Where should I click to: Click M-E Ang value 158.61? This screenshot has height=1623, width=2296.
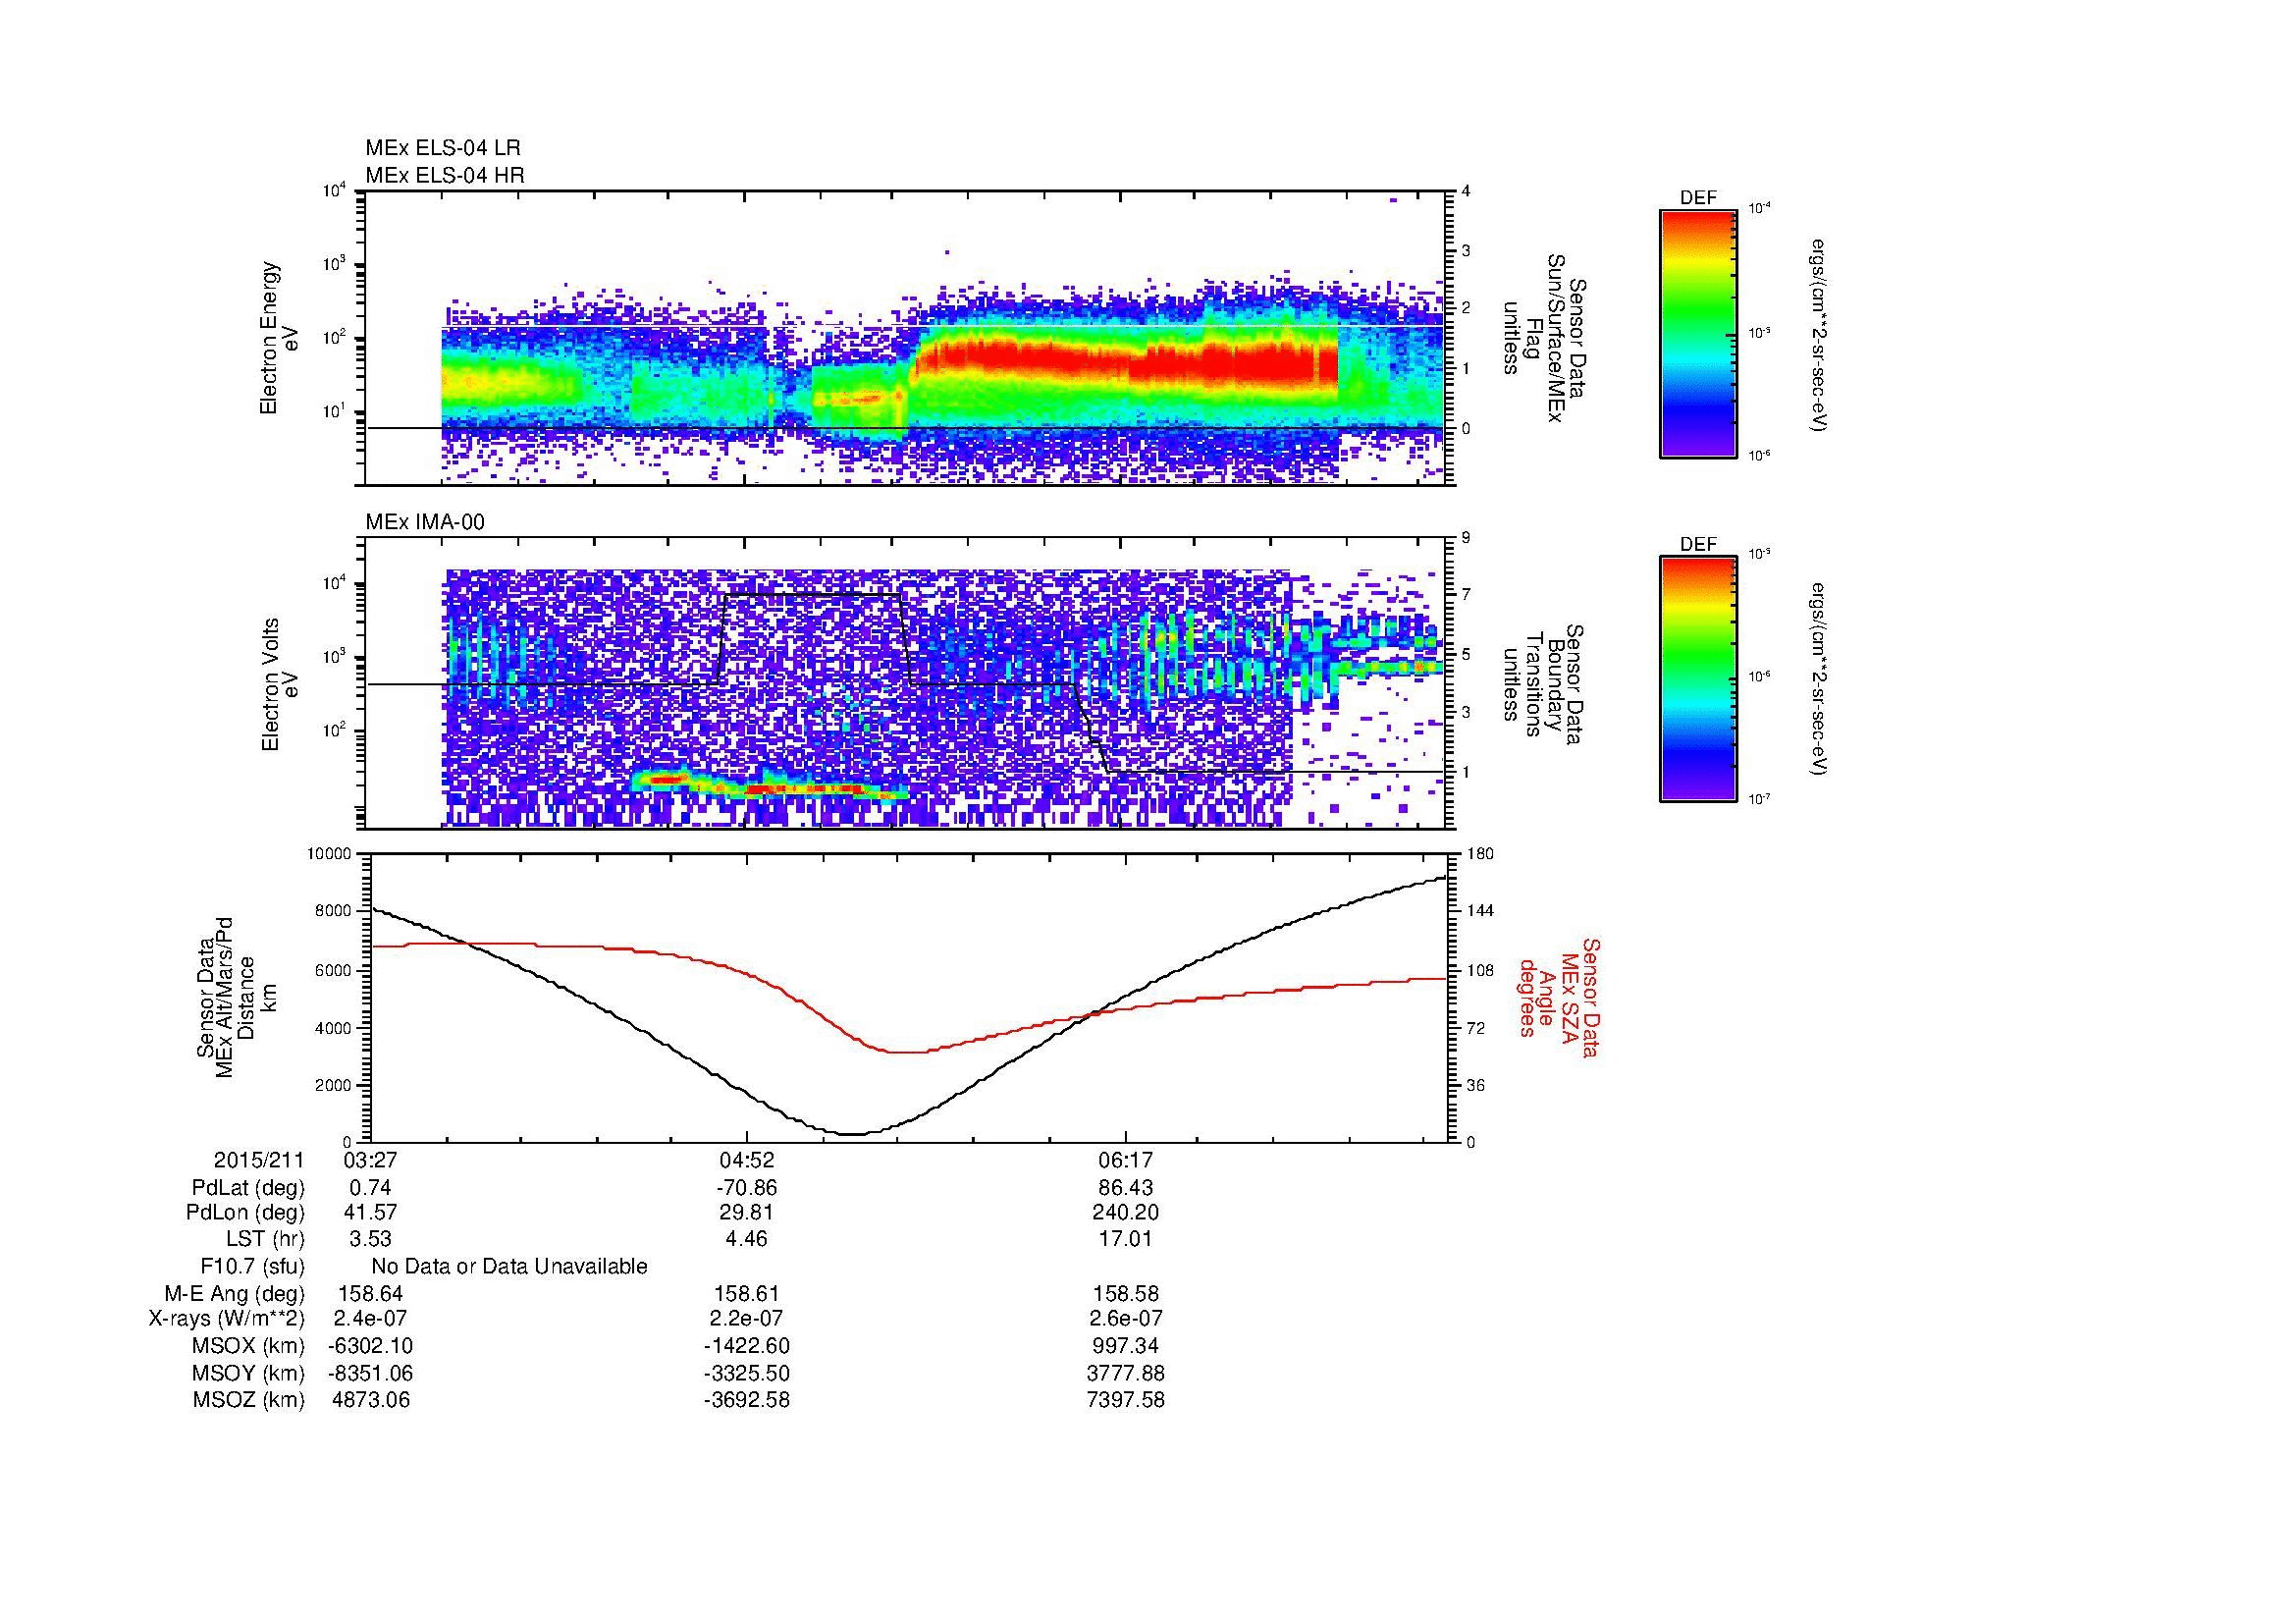coord(746,1294)
